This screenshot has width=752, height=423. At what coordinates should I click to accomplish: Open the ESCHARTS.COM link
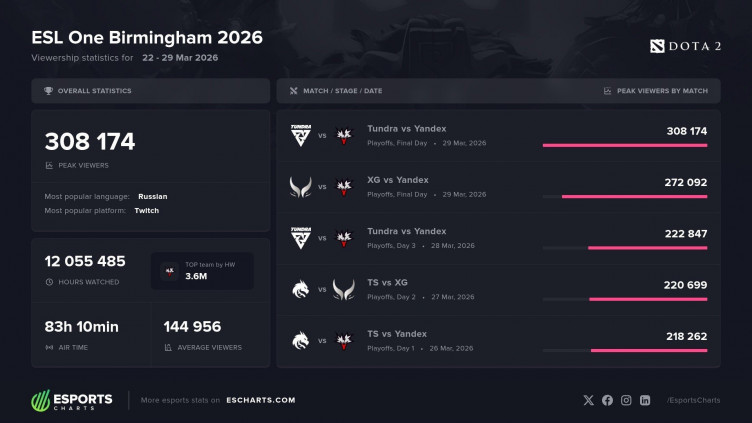click(x=259, y=400)
